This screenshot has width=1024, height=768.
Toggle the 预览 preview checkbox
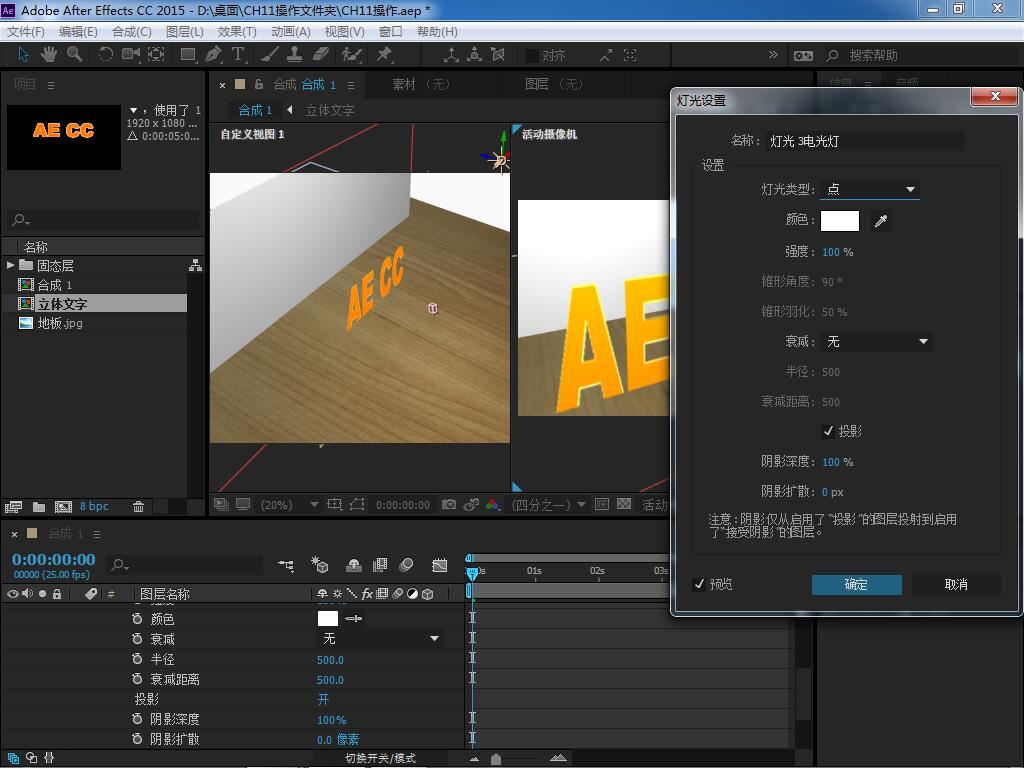click(x=699, y=584)
